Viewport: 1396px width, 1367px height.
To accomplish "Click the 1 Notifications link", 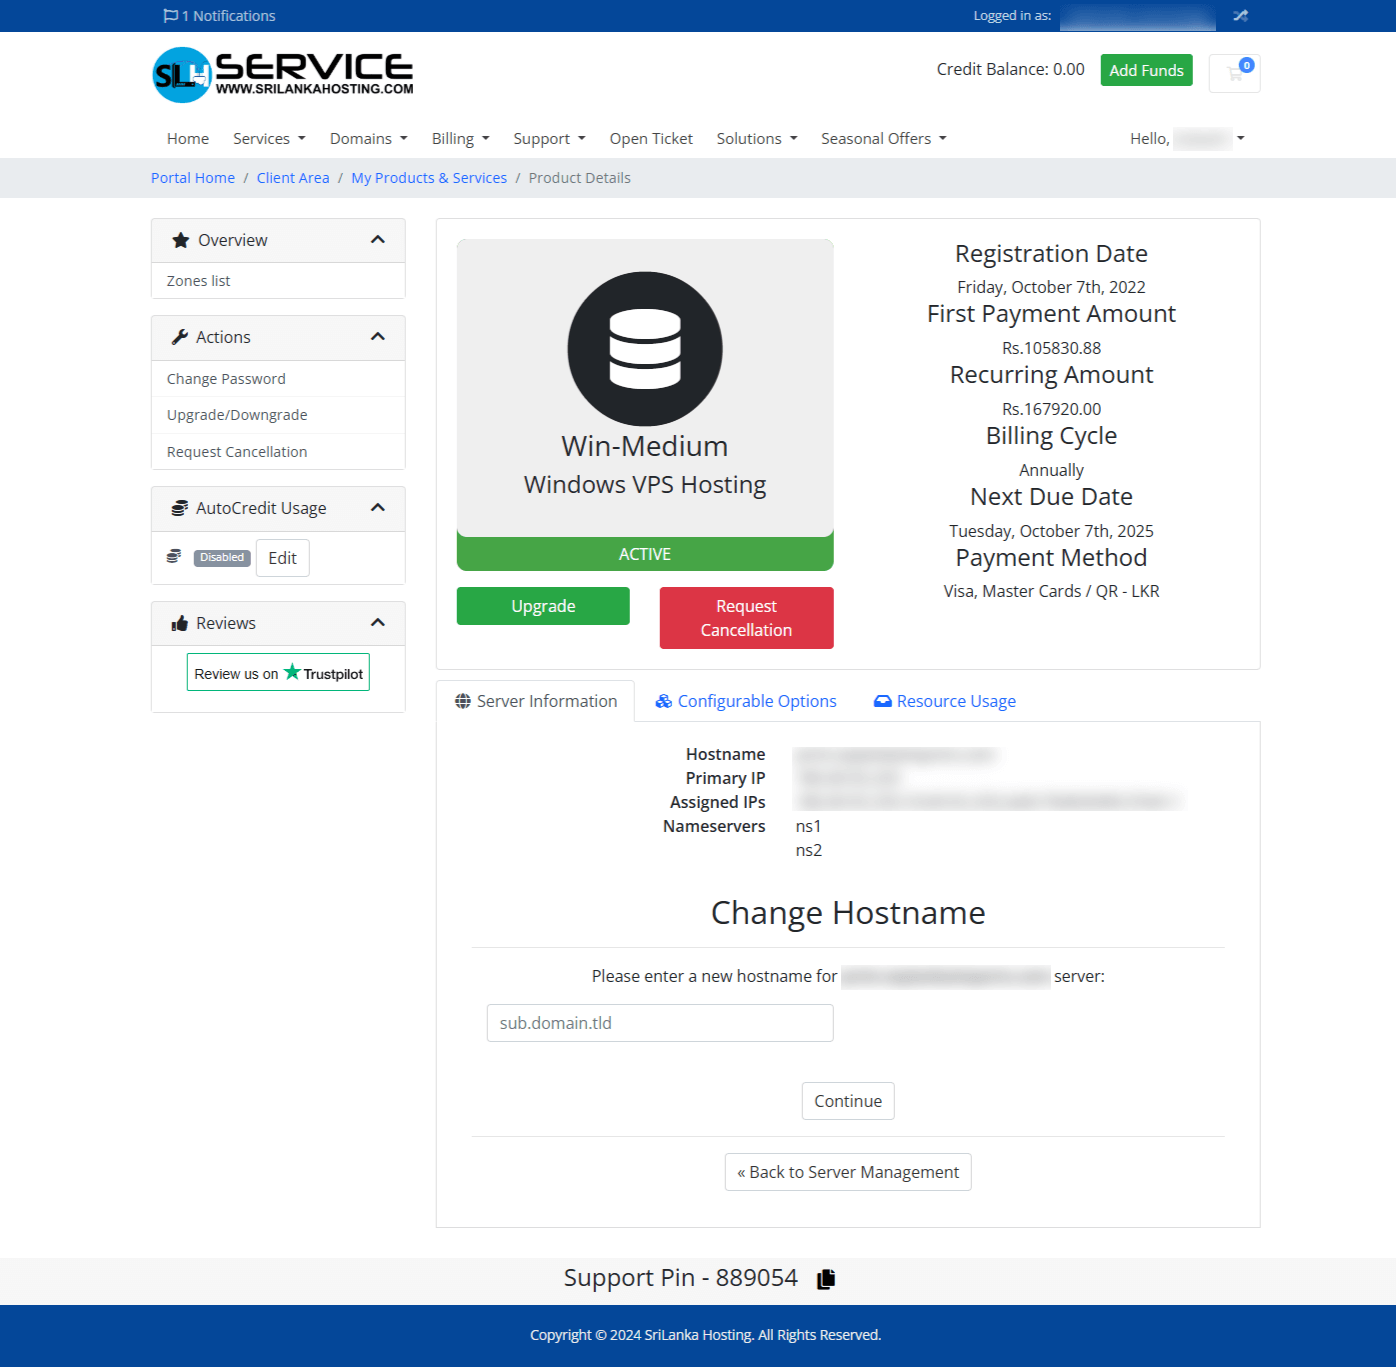I will (220, 16).
